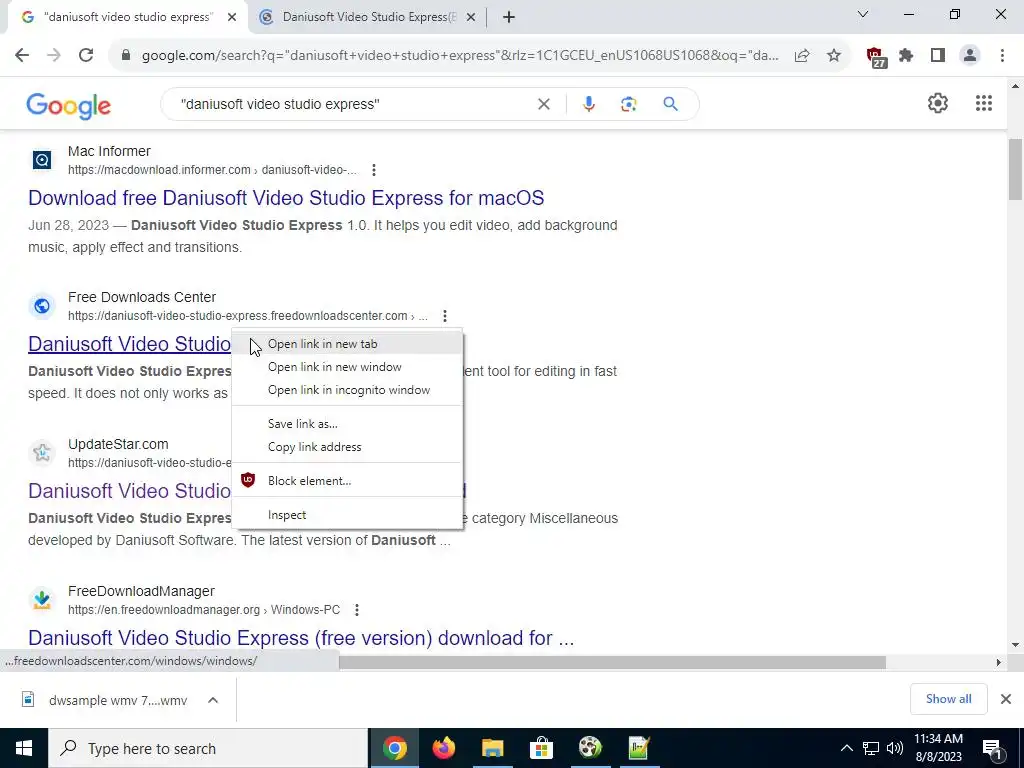
Task: Open Chrome's three-dot menu
Action: pyautogui.click(x=1002, y=56)
